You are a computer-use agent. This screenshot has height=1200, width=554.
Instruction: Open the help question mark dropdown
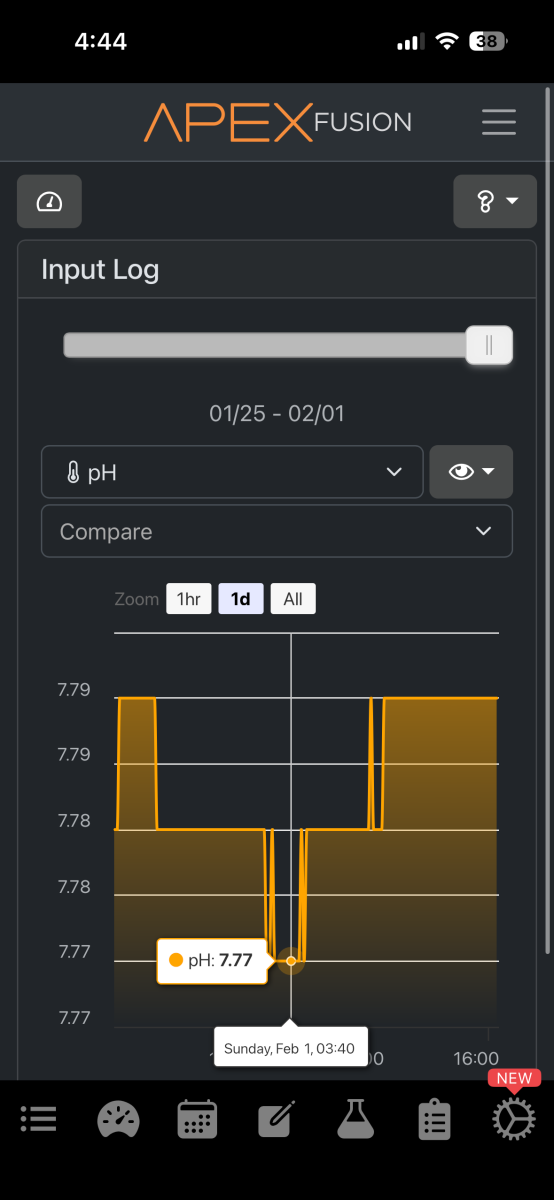pyautogui.click(x=495, y=202)
